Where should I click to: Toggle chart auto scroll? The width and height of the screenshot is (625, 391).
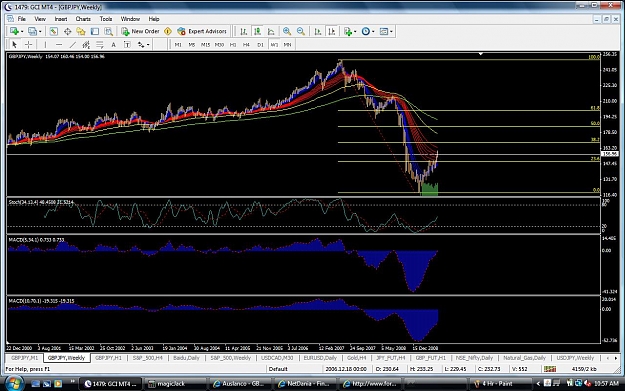coord(318,31)
